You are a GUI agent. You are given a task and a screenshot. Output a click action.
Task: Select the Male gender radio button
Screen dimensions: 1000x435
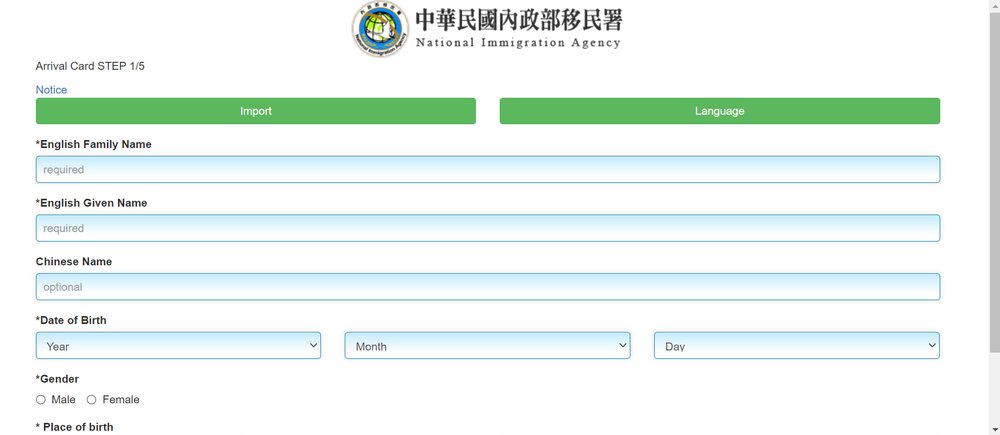[41, 400]
